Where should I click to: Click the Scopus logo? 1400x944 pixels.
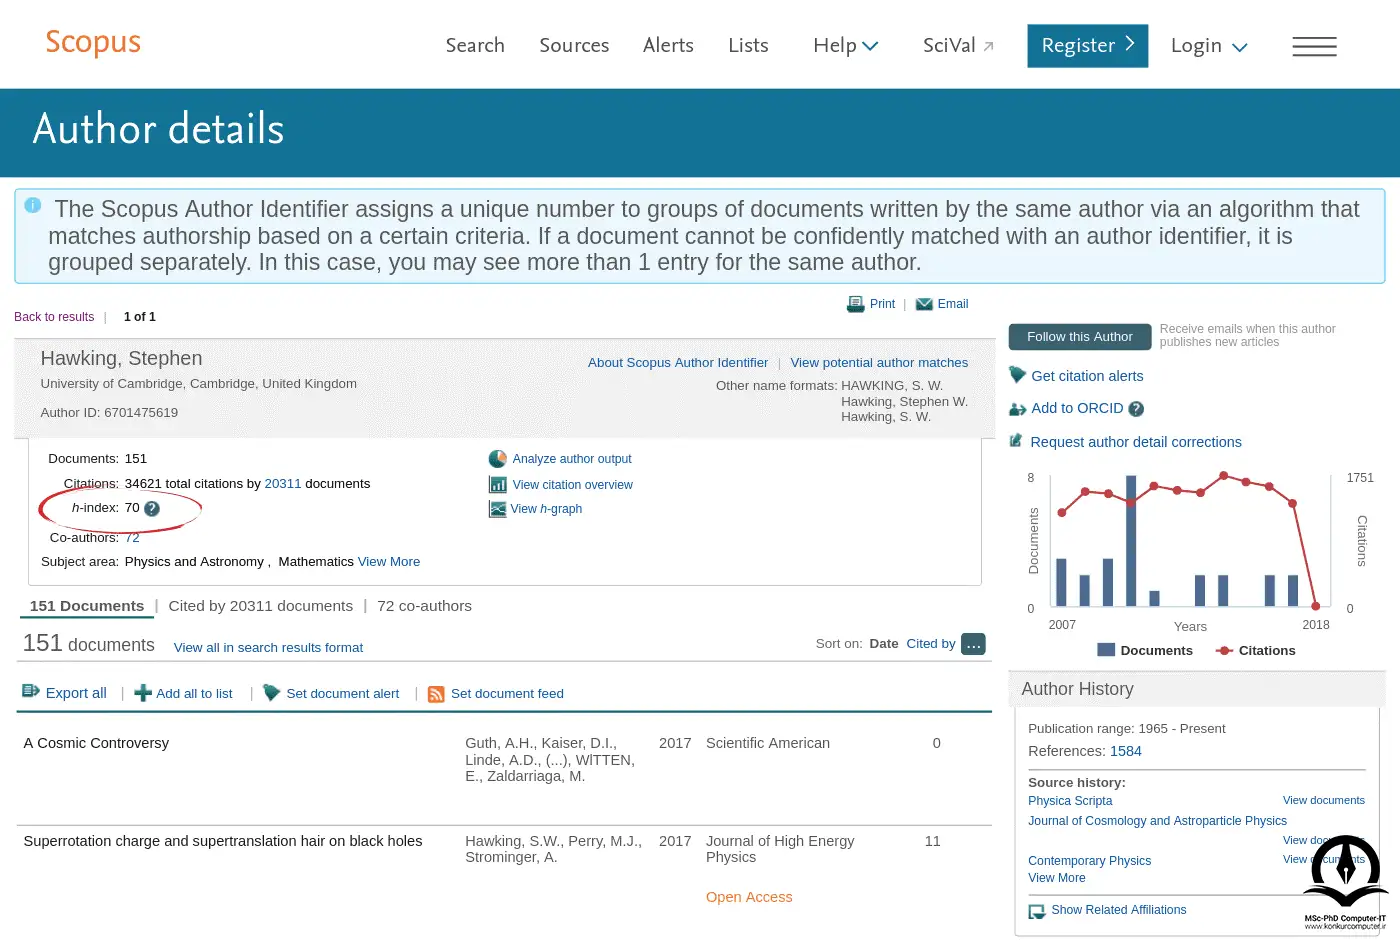pyautogui.click(x=93, y=43)
